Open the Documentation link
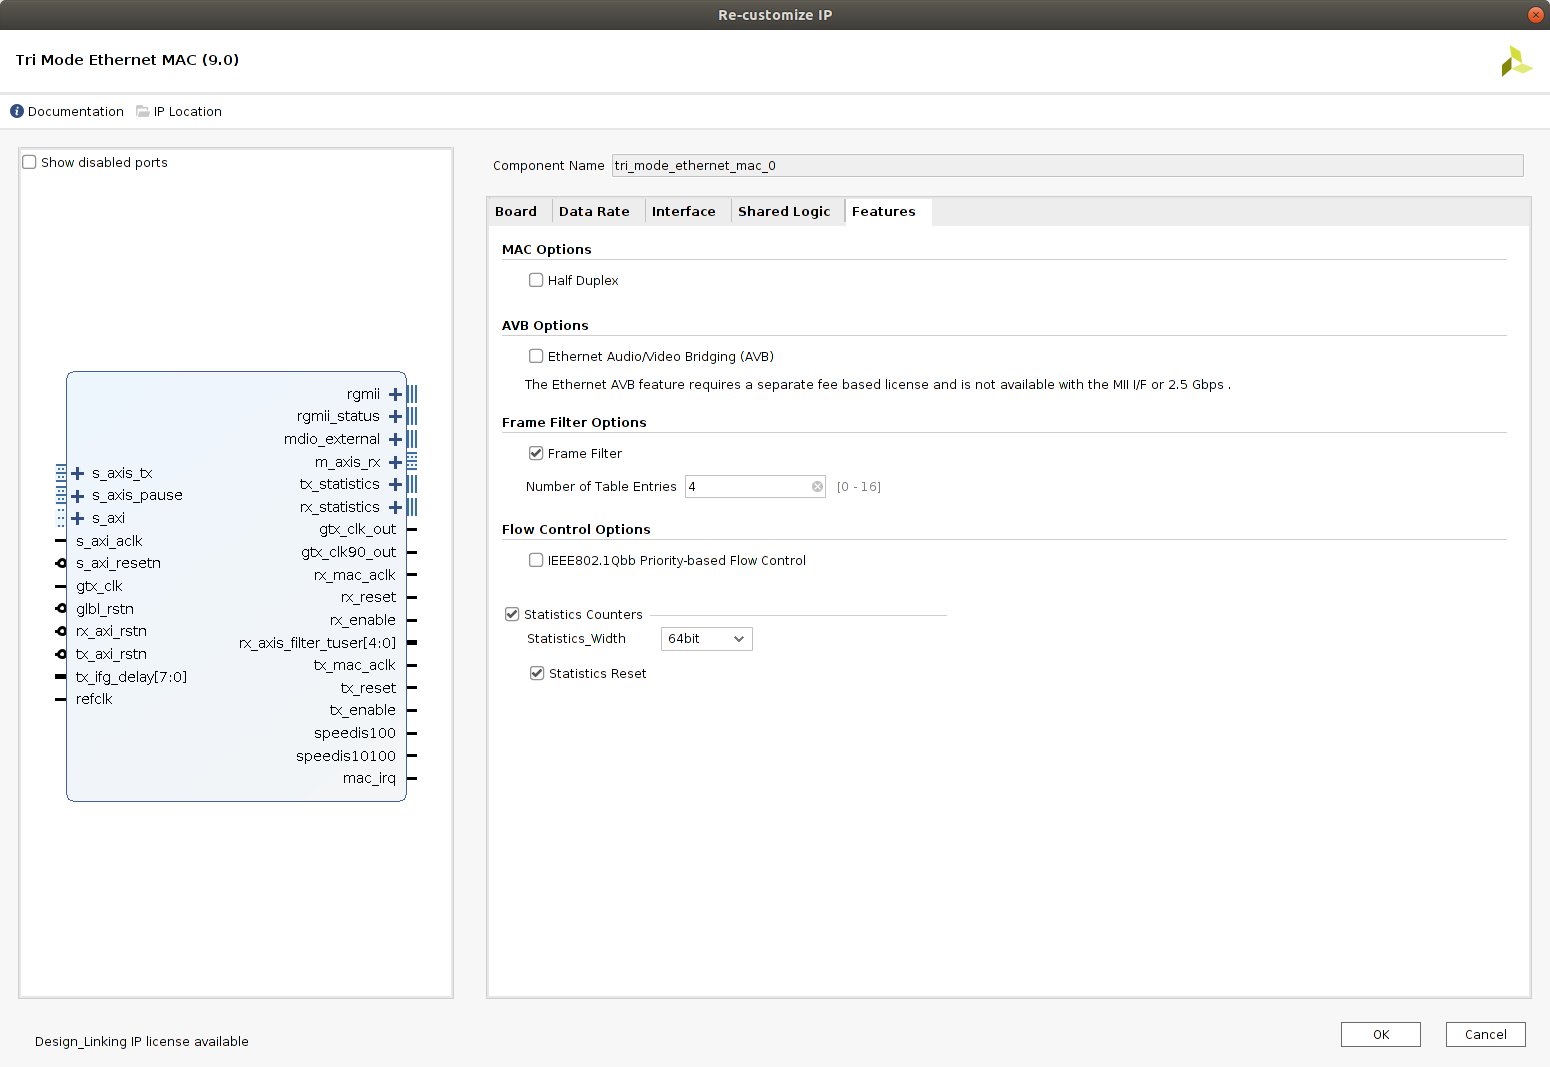Viewport: 1550px width, 1067px height. pos(76,111)
